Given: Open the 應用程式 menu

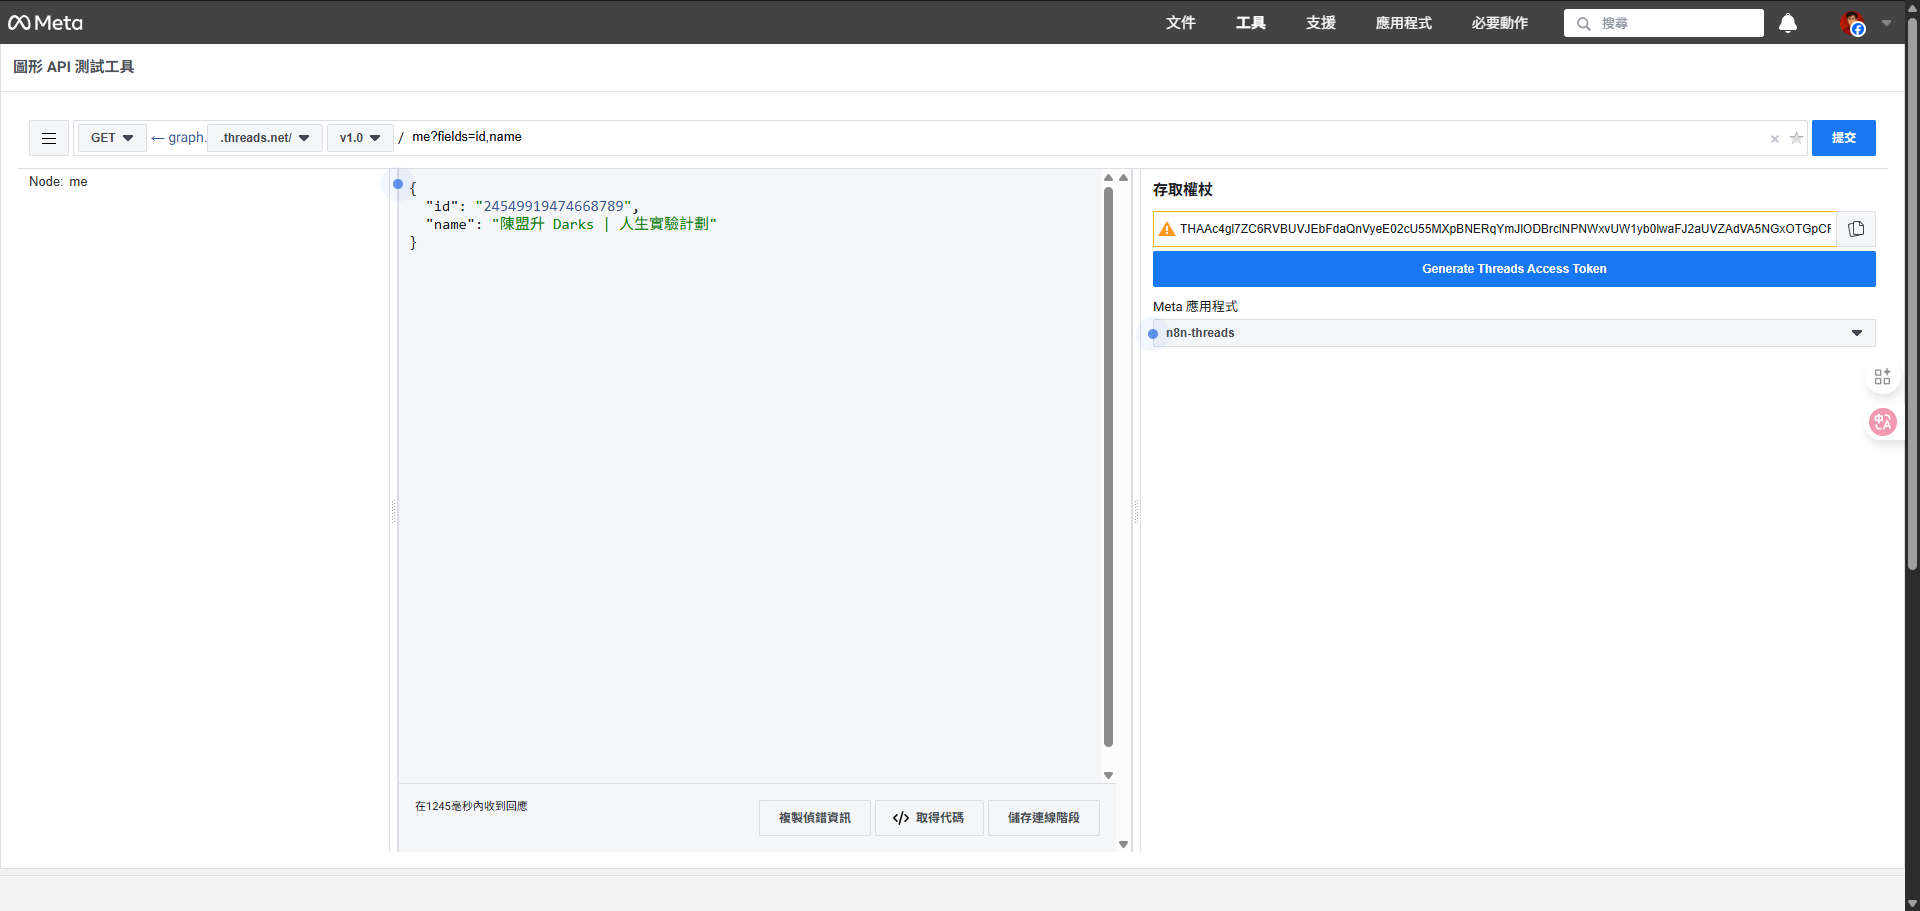Looking at the screenshot, I should (1403, 23).
